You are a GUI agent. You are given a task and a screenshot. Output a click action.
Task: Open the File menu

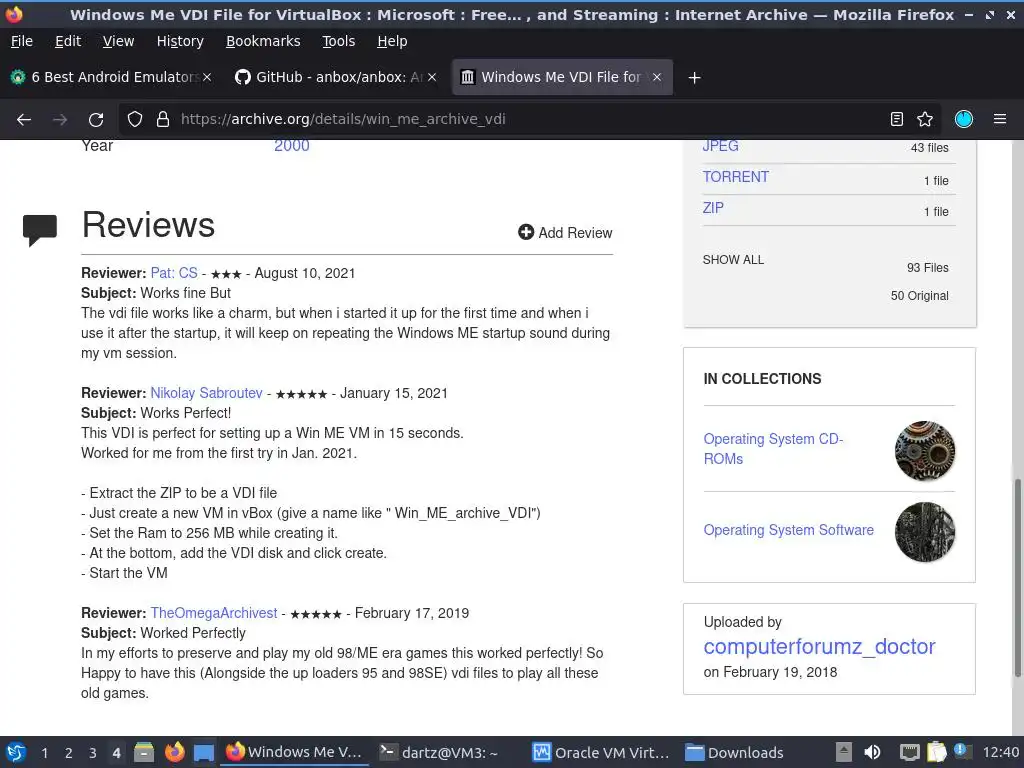(x=22, y=41)
